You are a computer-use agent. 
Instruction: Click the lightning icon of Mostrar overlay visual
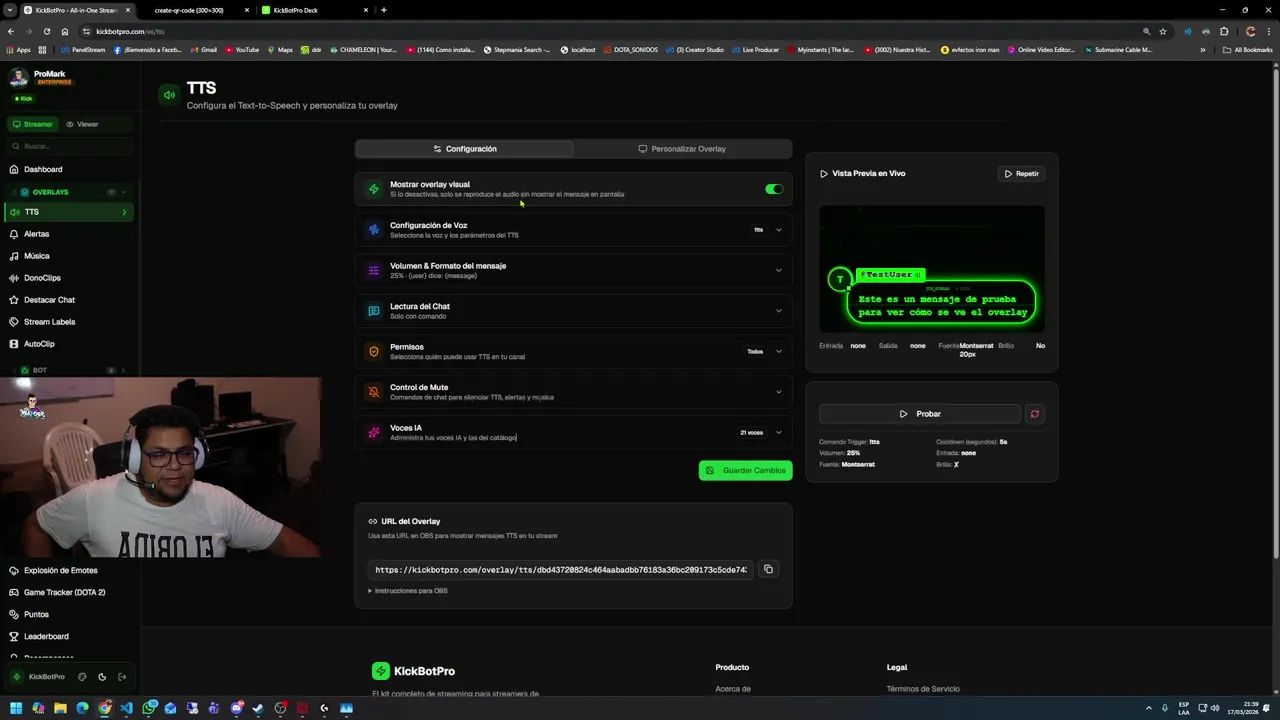(374, 189)
